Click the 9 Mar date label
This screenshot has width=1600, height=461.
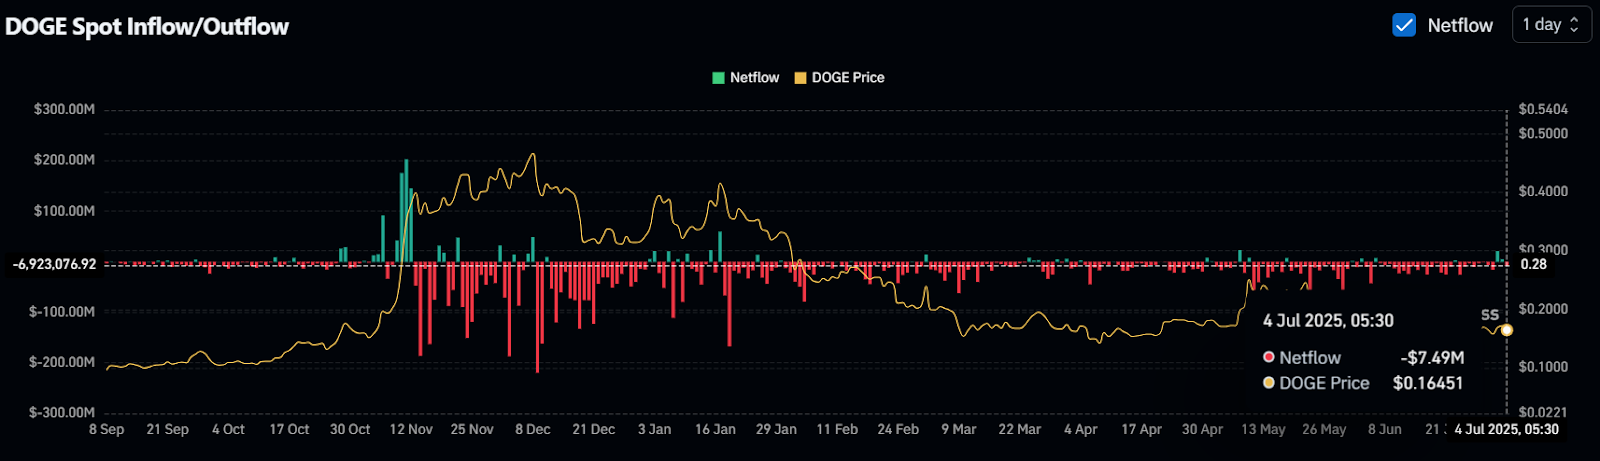(x=959, y=429)
